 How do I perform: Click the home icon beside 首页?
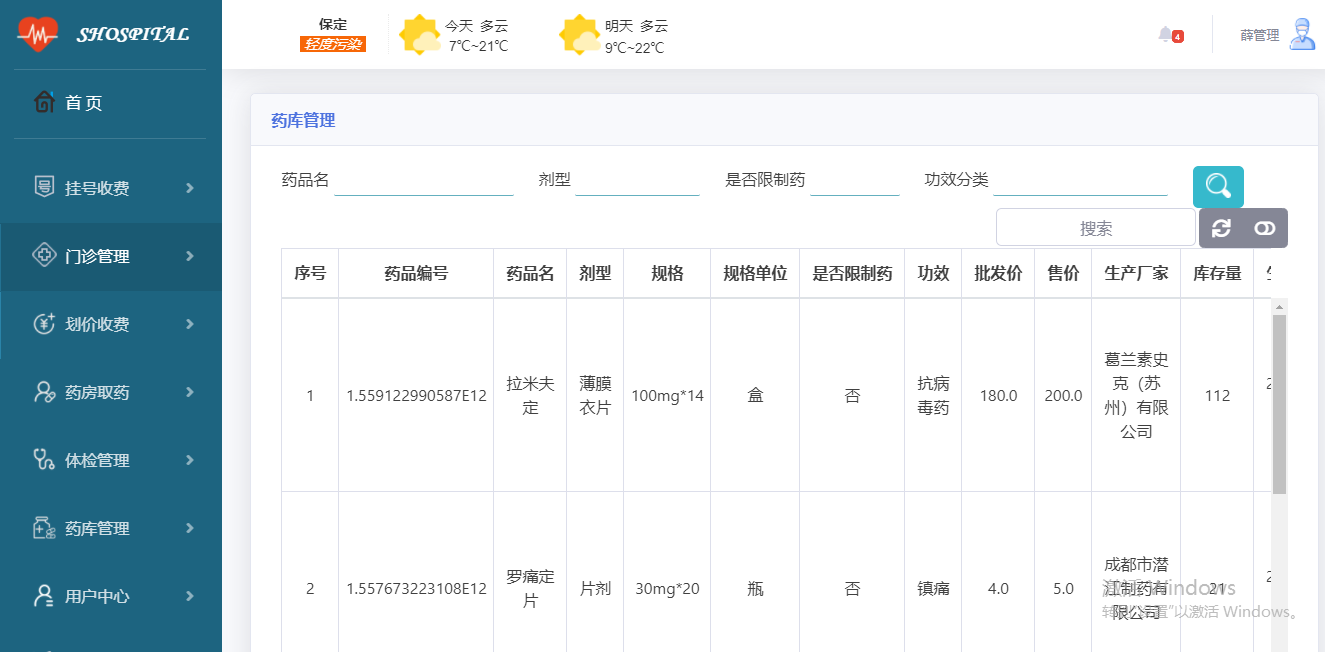click(x=44, y=102)
